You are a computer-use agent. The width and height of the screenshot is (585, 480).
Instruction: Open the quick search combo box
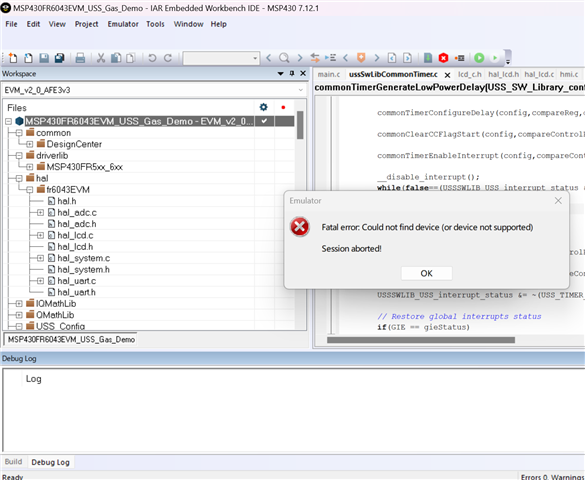point(221,58)
